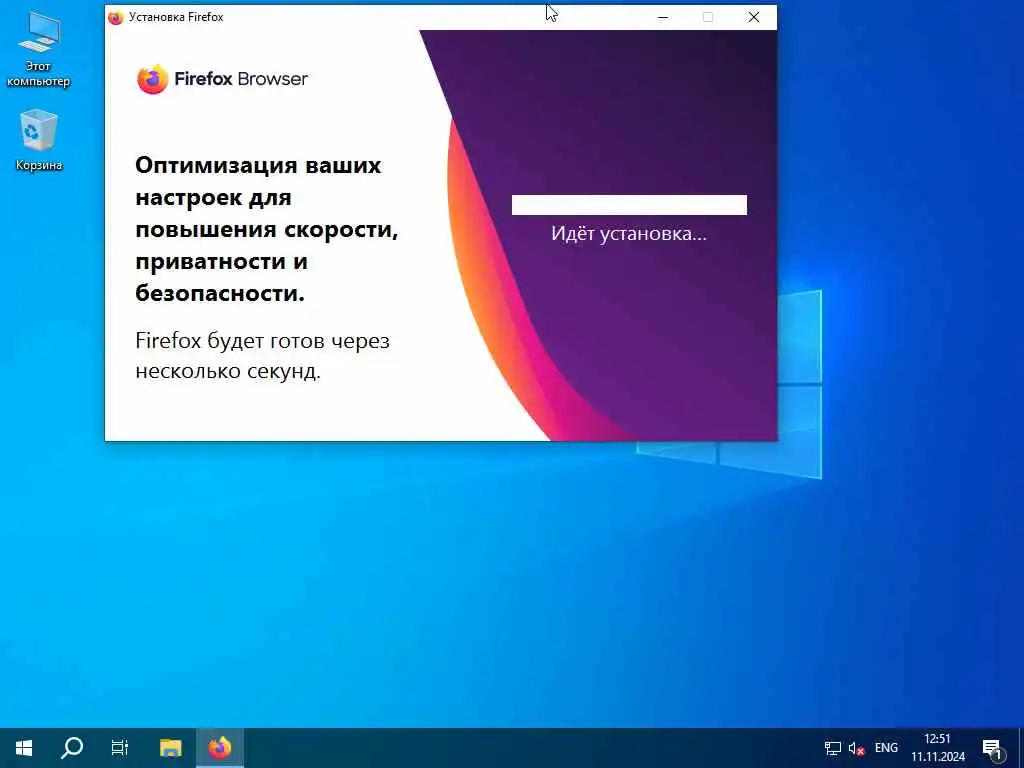Open the clock showing 12:51 11.11.2024
1024x768 pixels.
point(938,748)
